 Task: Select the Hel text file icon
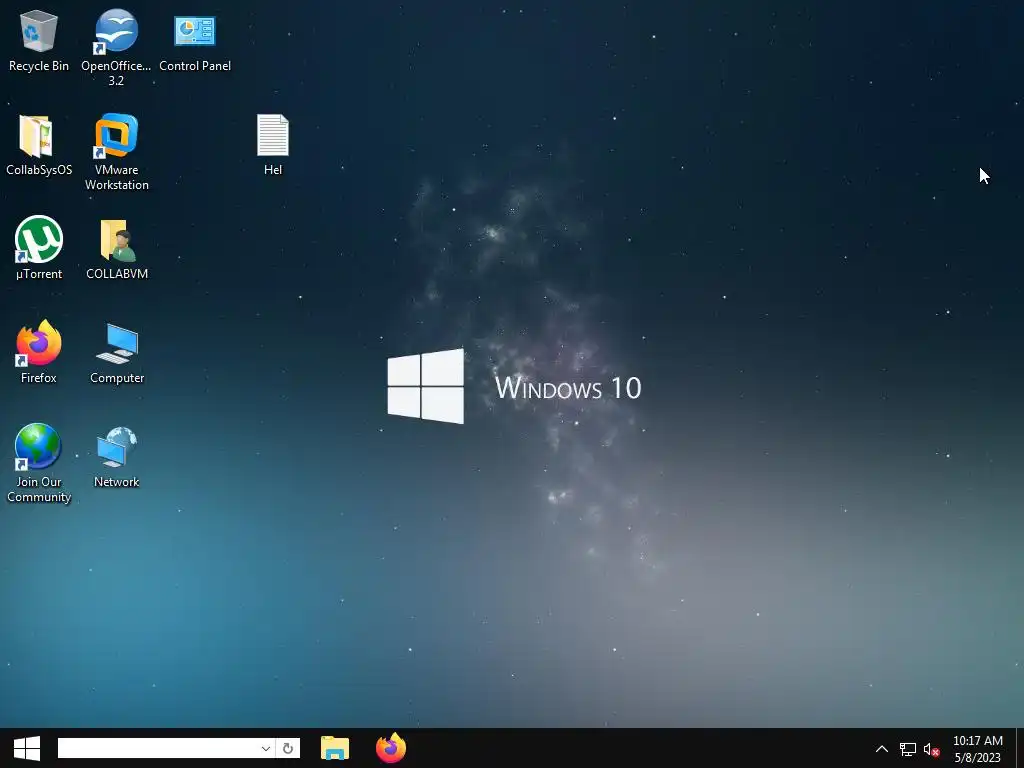[273, 145]
